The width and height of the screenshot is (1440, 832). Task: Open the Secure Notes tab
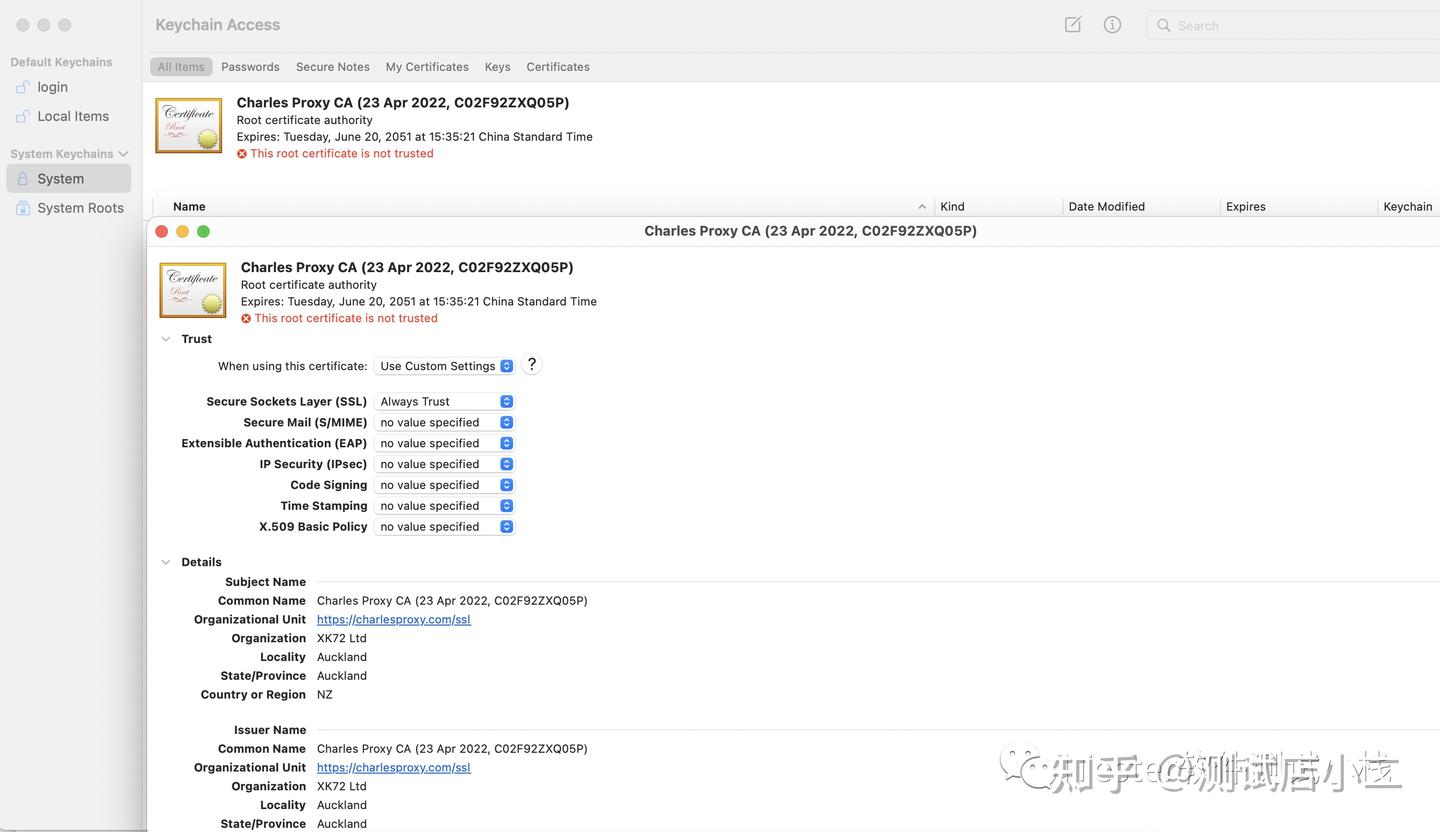(333, 67)
